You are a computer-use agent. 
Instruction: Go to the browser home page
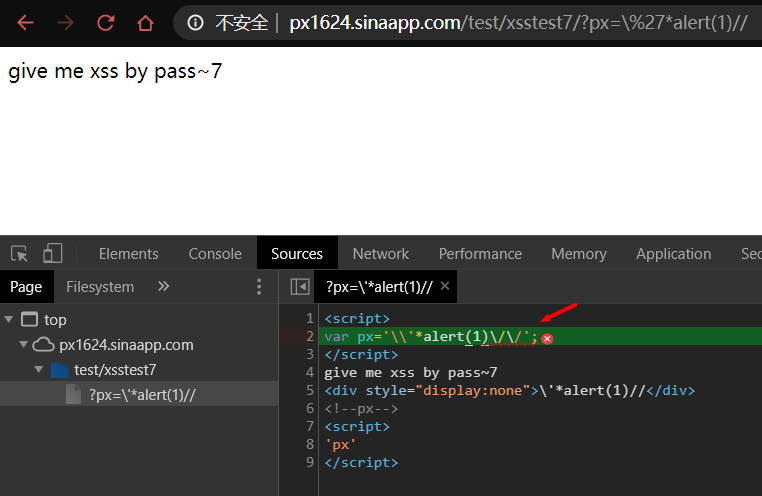pyautogui.click(x=146, y=23)
